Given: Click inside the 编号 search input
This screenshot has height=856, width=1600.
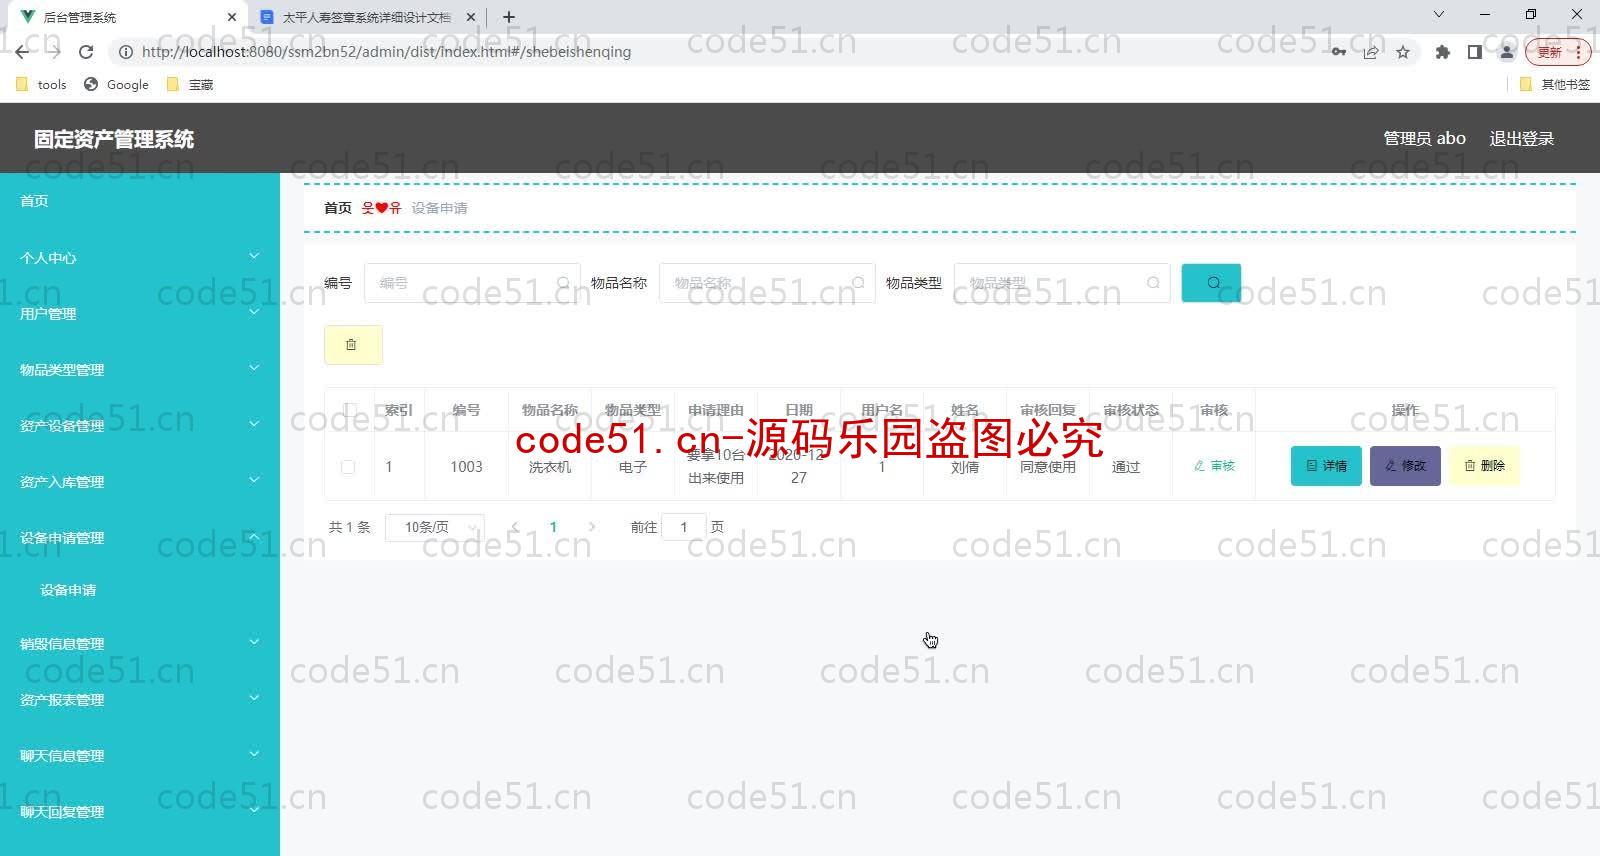Looking at the screenshot, I should (x=472, y=283).
